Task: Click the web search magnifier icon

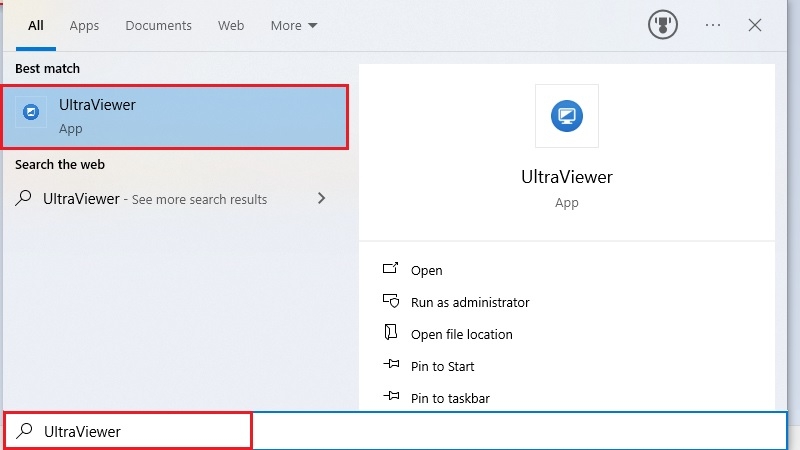Action: pyautogui.click(x=23, y=198)
